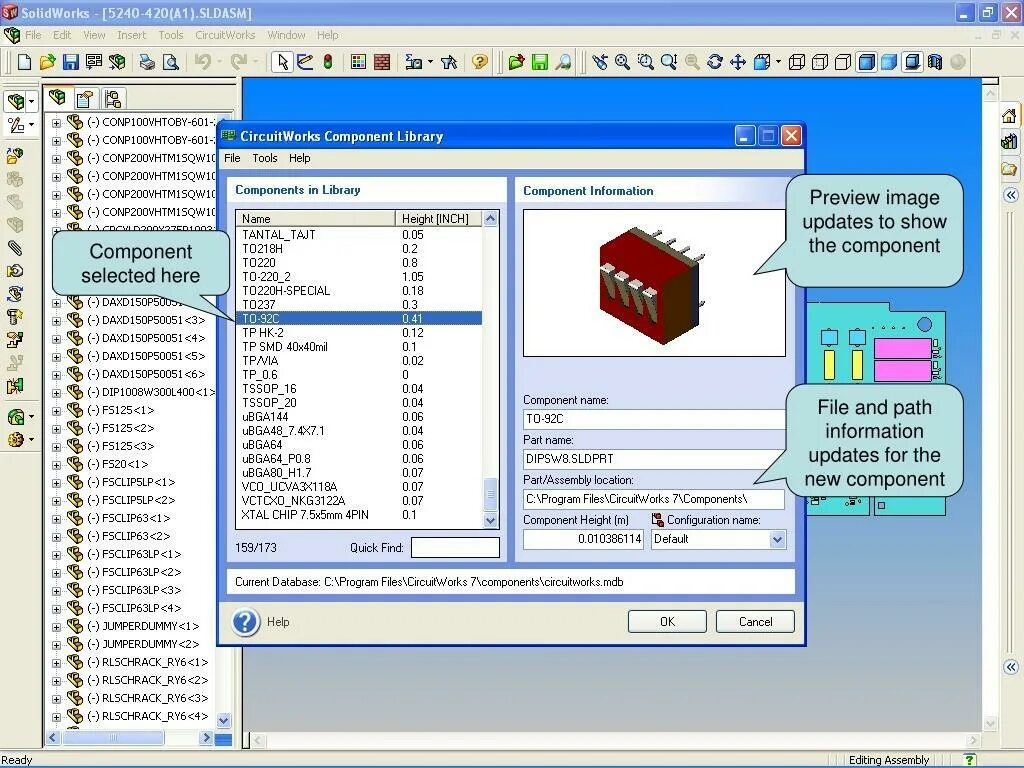Click the Rebuild traffic light icon
The width and height of the screenshot is (1024, 768).
(328, 62)
